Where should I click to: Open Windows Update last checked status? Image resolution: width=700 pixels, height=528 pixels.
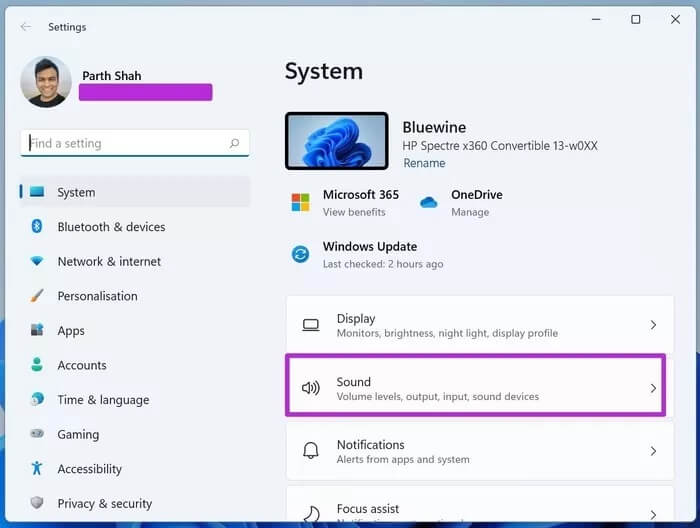[x=383, y=264]
